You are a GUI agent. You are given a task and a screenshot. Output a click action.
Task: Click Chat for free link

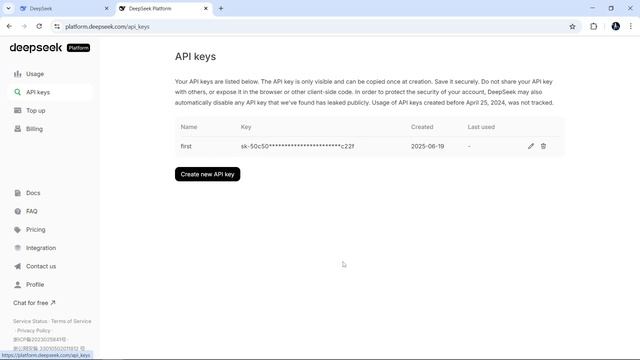[34, 303]
